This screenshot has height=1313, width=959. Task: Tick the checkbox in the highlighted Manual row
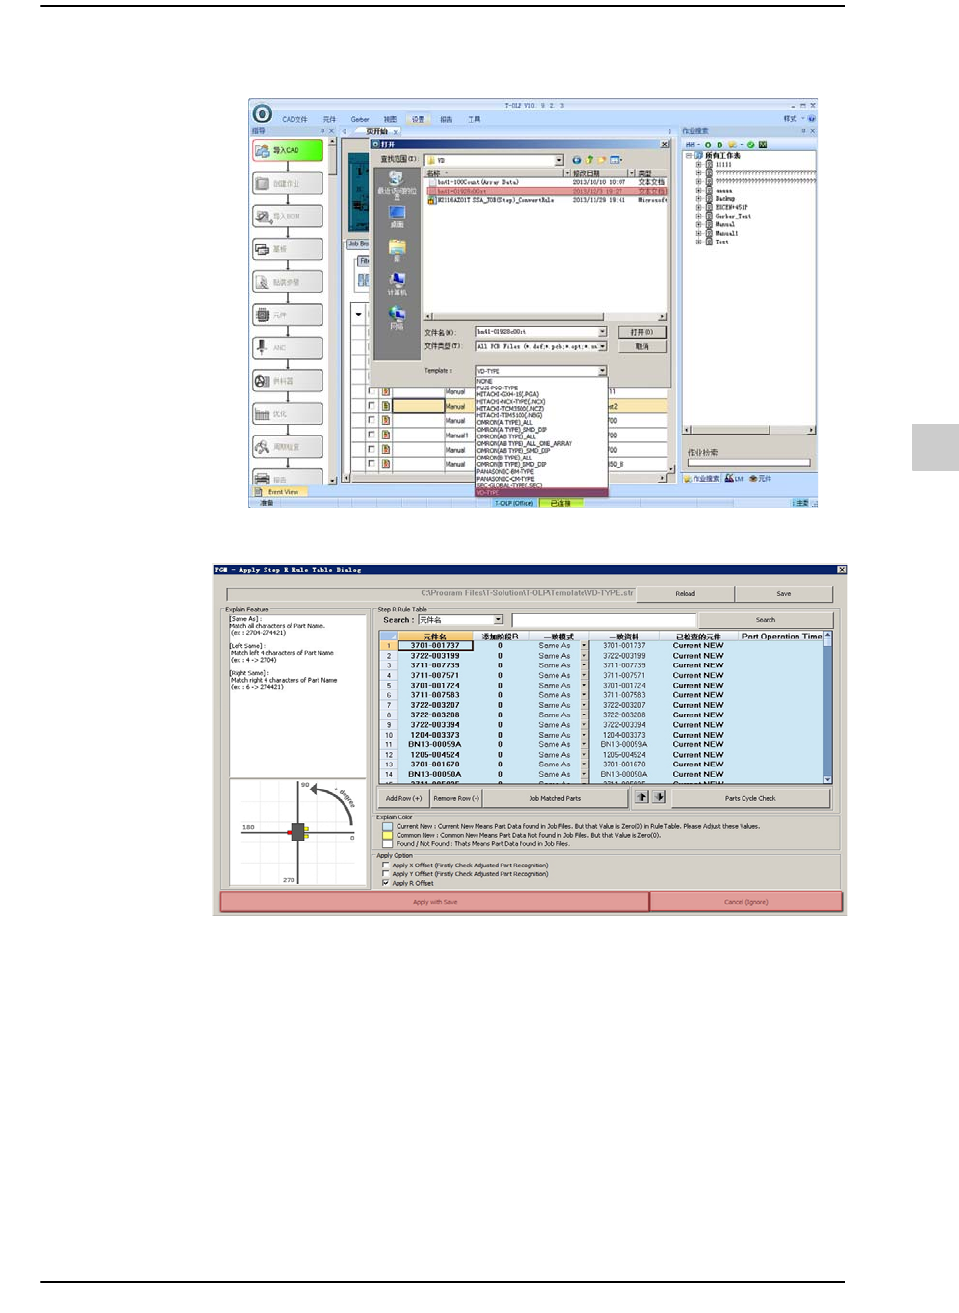tap(372, 406)
